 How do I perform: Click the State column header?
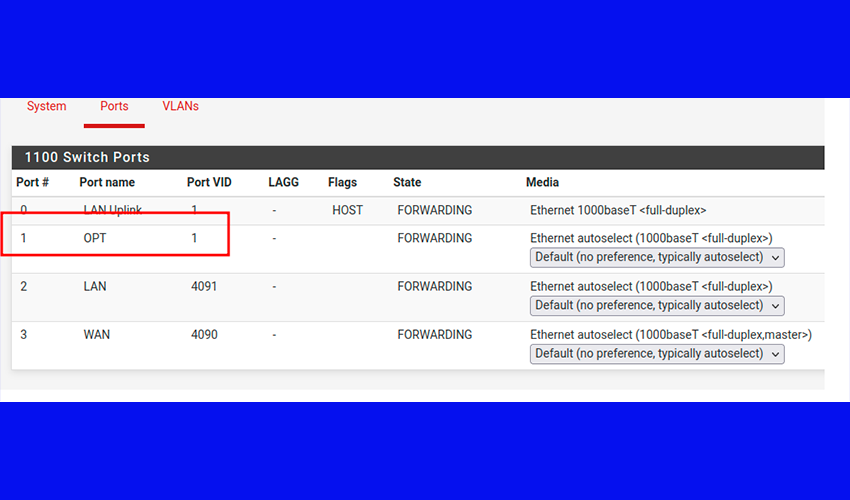(x=407, y=182)
